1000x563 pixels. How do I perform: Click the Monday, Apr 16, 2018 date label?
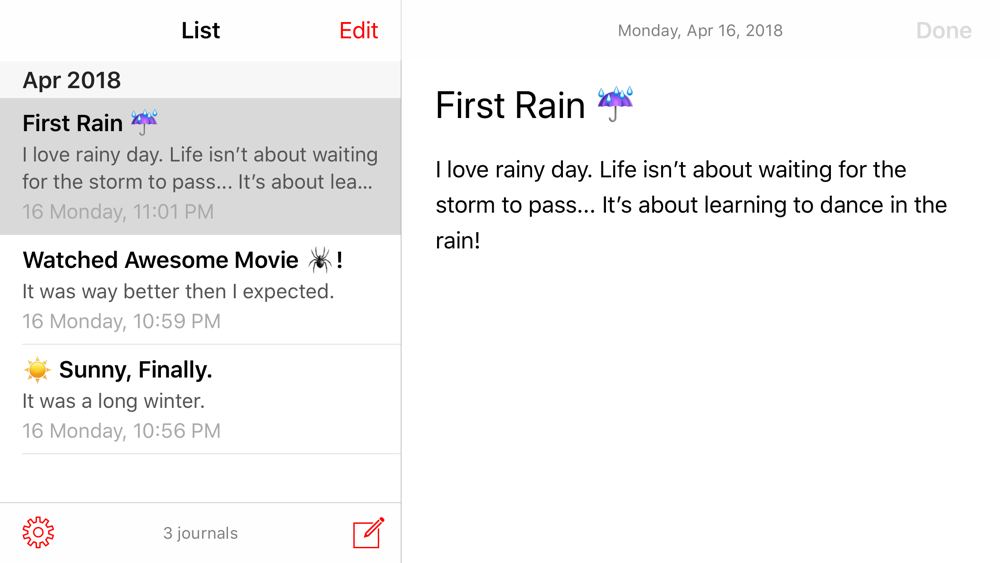[x=700, y=31]
